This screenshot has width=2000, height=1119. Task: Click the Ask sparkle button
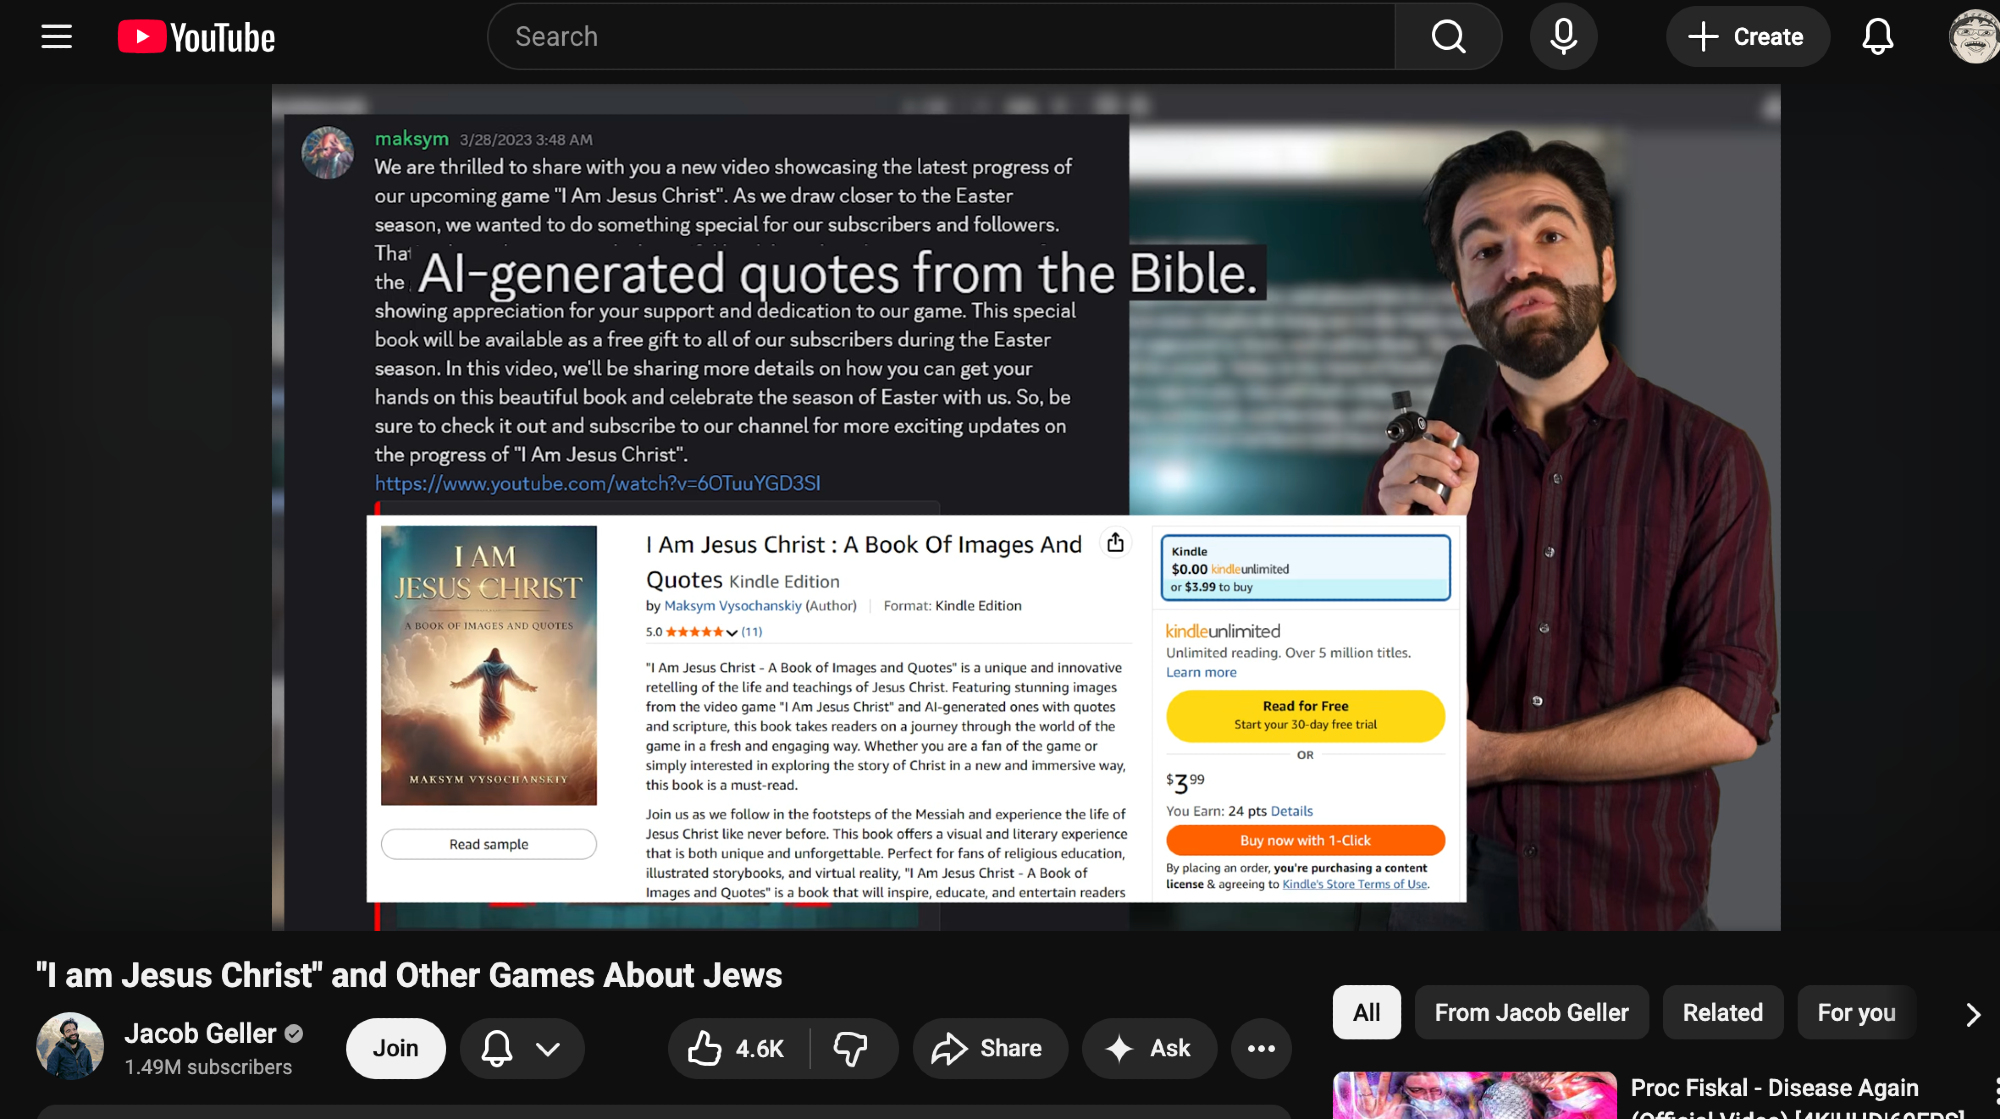[1149, 1048]
